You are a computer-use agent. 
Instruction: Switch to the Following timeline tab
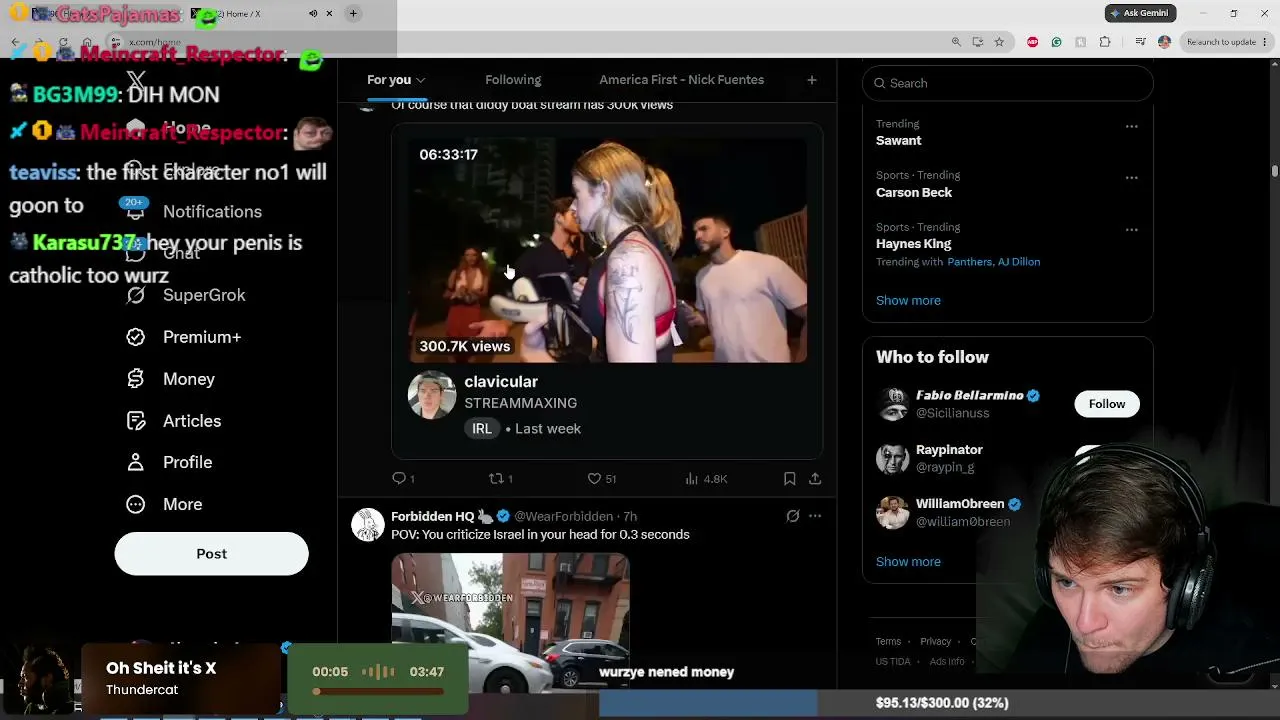(x=513, y=80)
